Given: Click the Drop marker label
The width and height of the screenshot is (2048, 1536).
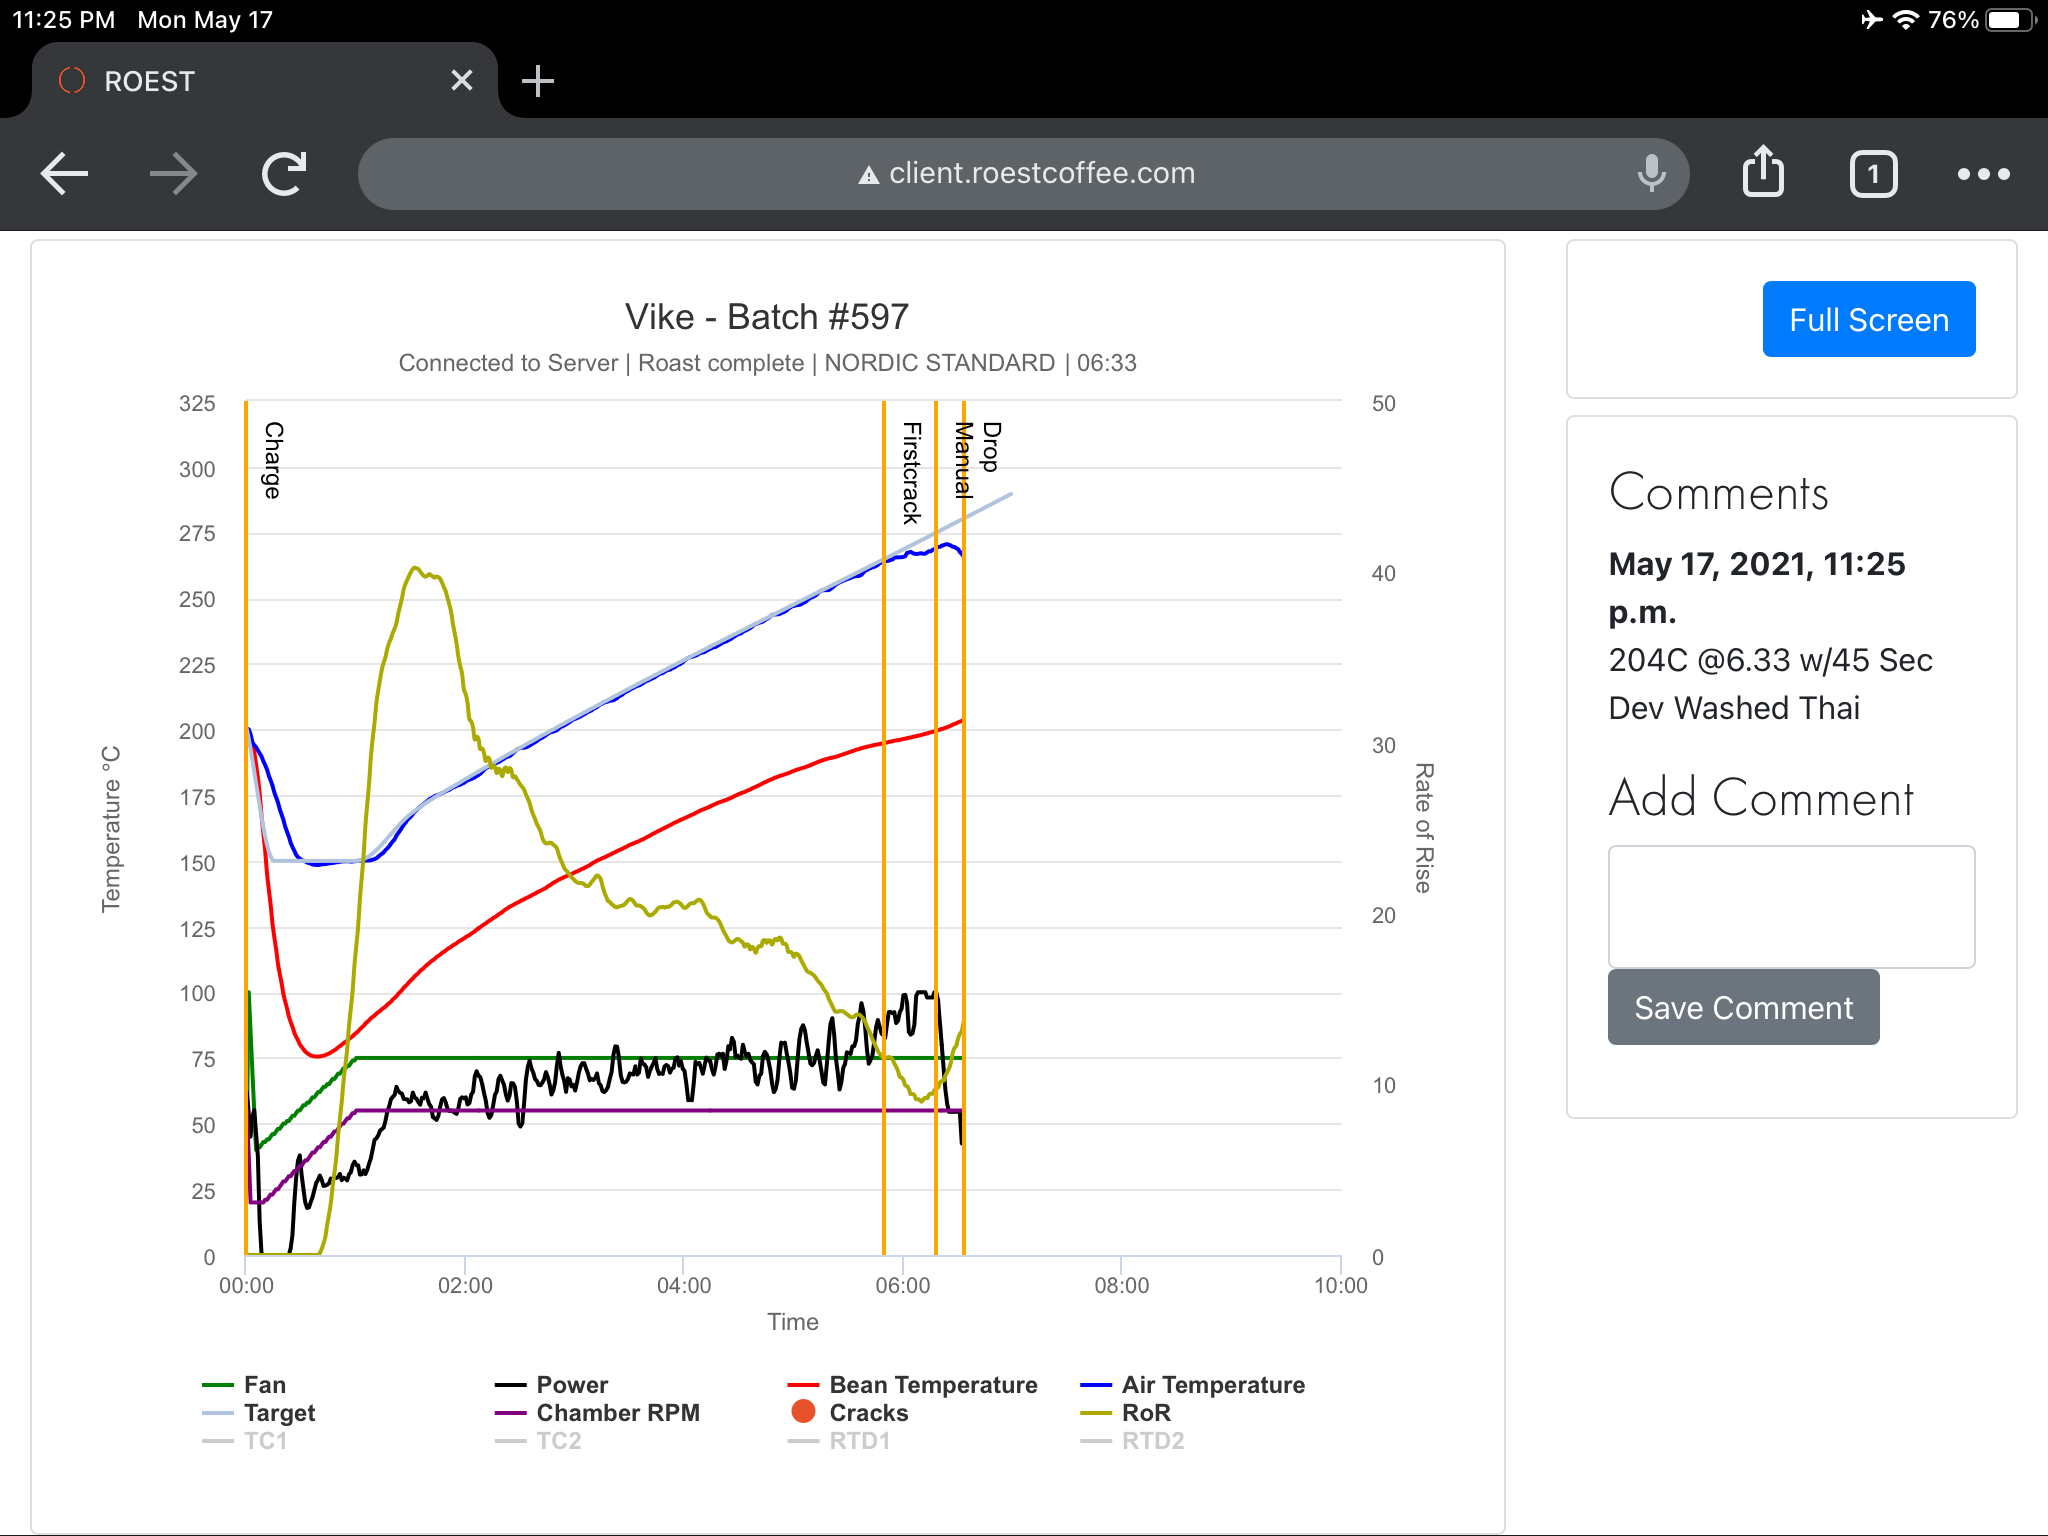Looking at the screenshot, I should click(x=991, y=446).
